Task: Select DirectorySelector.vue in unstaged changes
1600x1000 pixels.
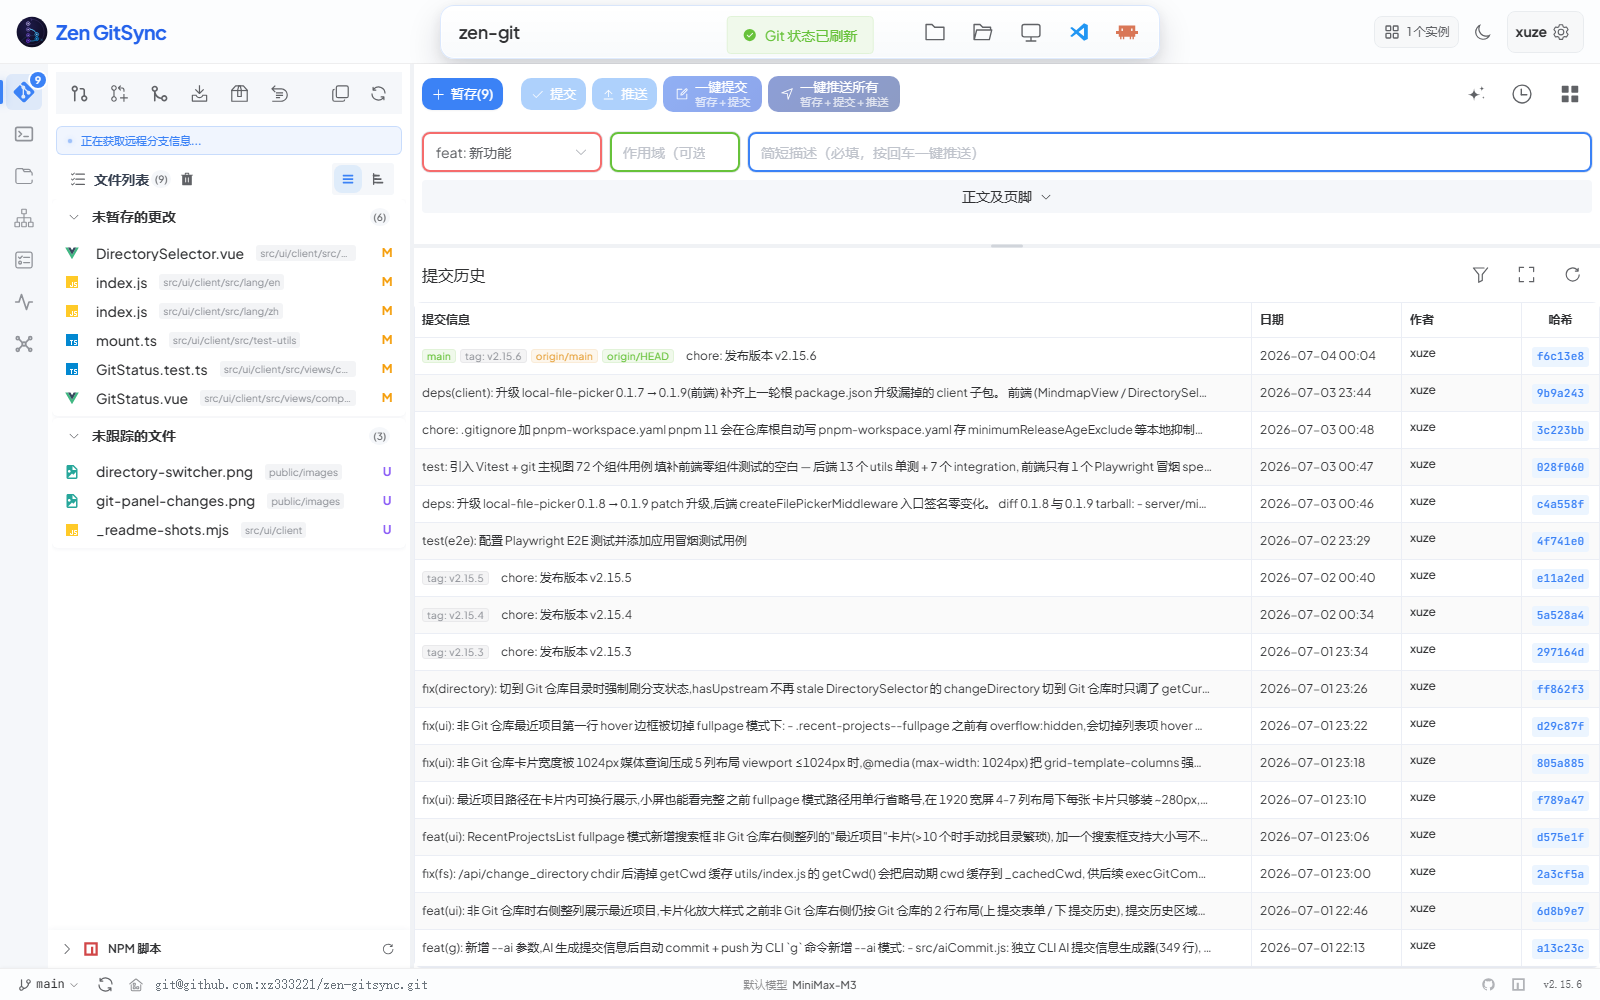Action: [228, 253]
